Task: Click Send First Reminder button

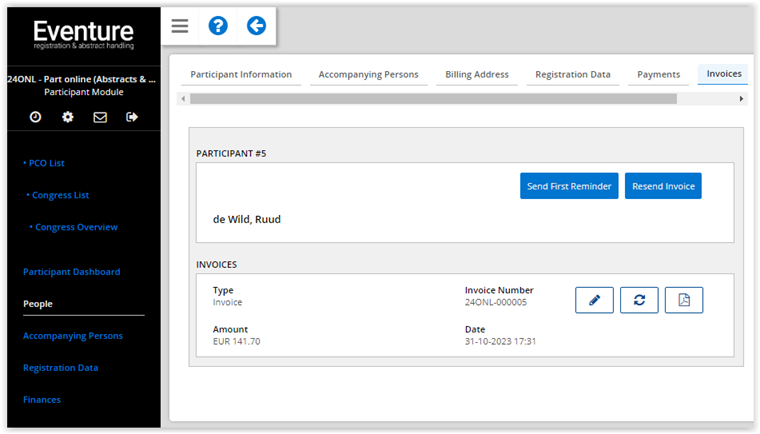Action: pyautogui.click(x=569, y=186)
